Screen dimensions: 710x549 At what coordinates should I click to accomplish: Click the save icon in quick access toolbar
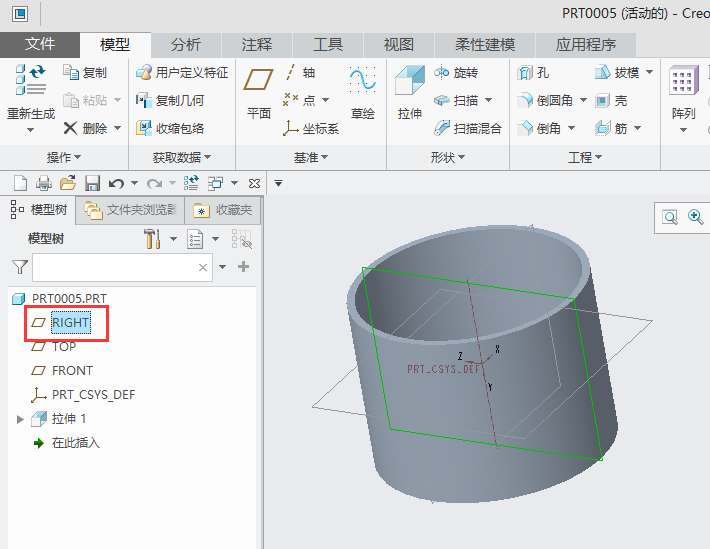pos(92,183)
